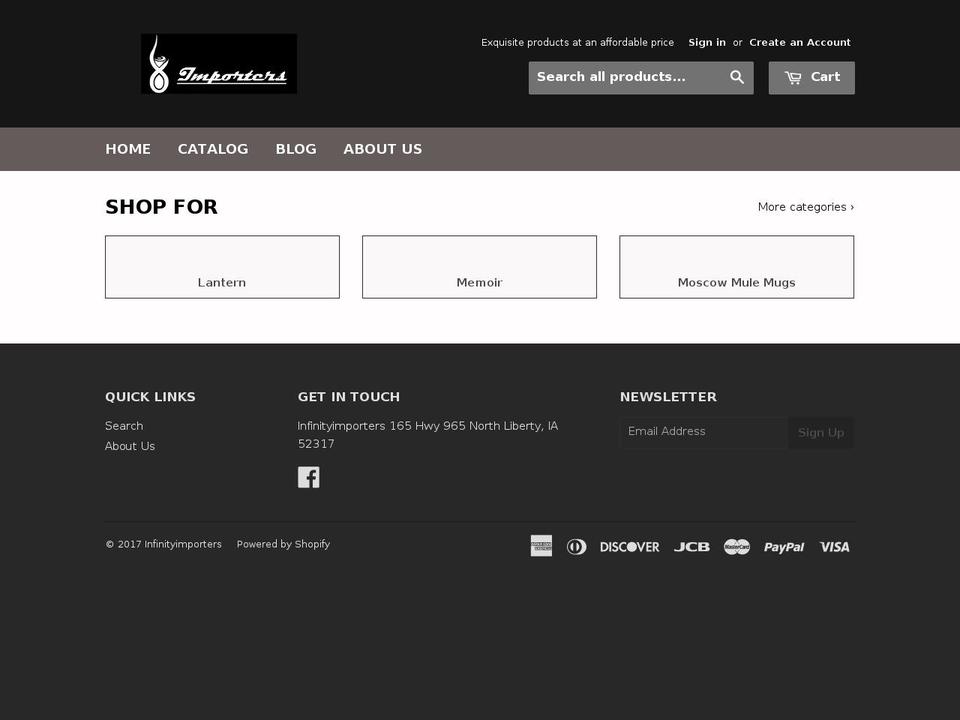Click the Infinityimporters copyright link
960x720 pixels.
coord(183,544)
